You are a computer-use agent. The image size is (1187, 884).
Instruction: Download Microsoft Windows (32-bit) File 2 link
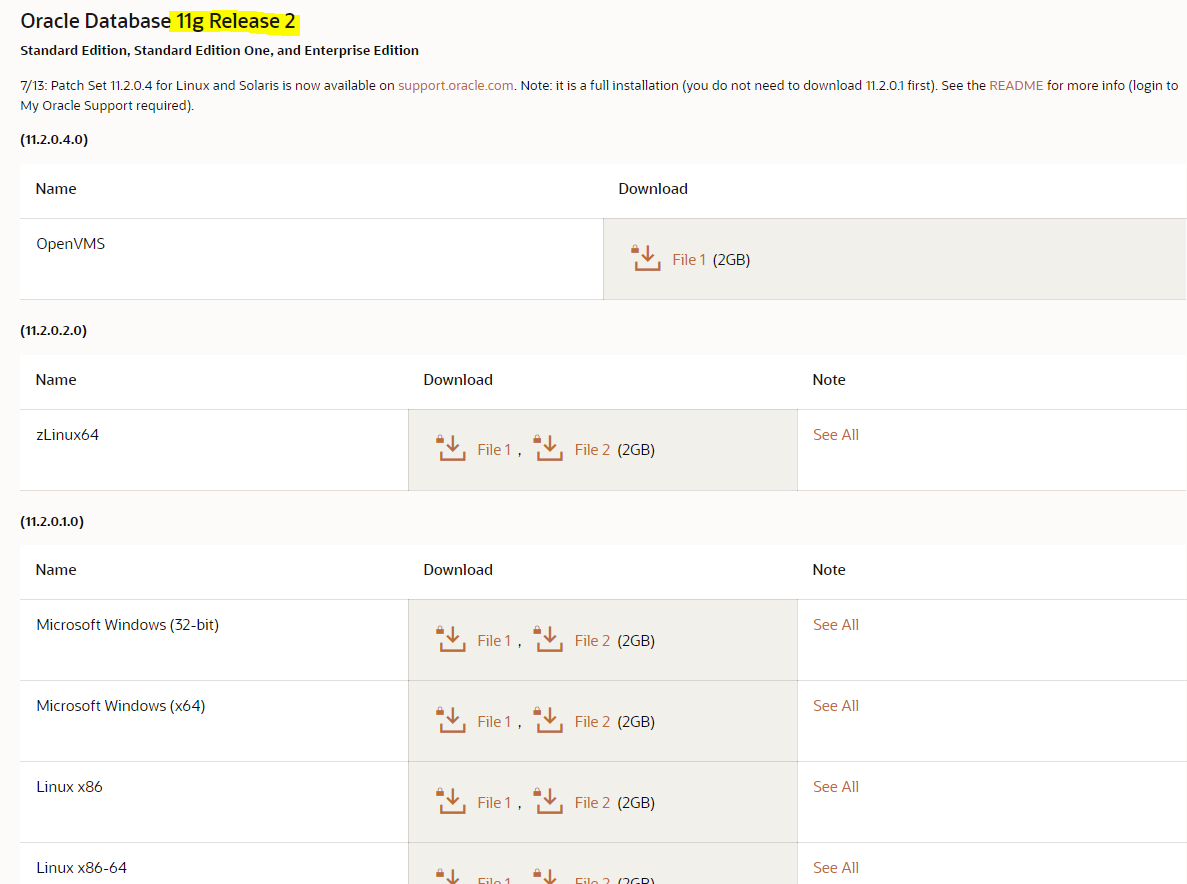tap(592, 640)
